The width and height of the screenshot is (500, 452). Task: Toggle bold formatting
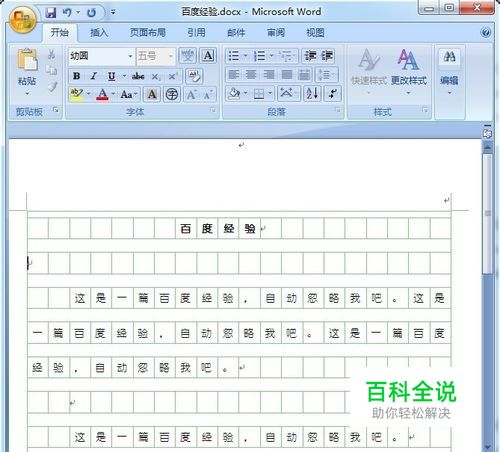point(77,76)
